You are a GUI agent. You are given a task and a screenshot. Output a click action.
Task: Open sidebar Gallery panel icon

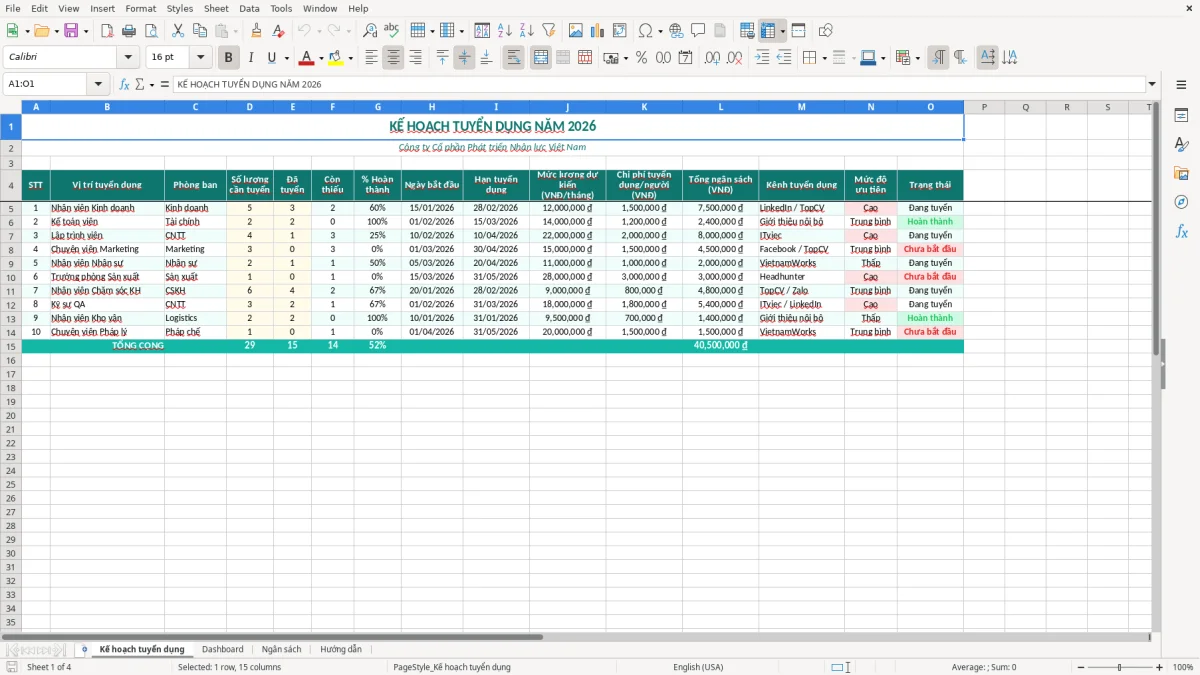(1181, 173)
